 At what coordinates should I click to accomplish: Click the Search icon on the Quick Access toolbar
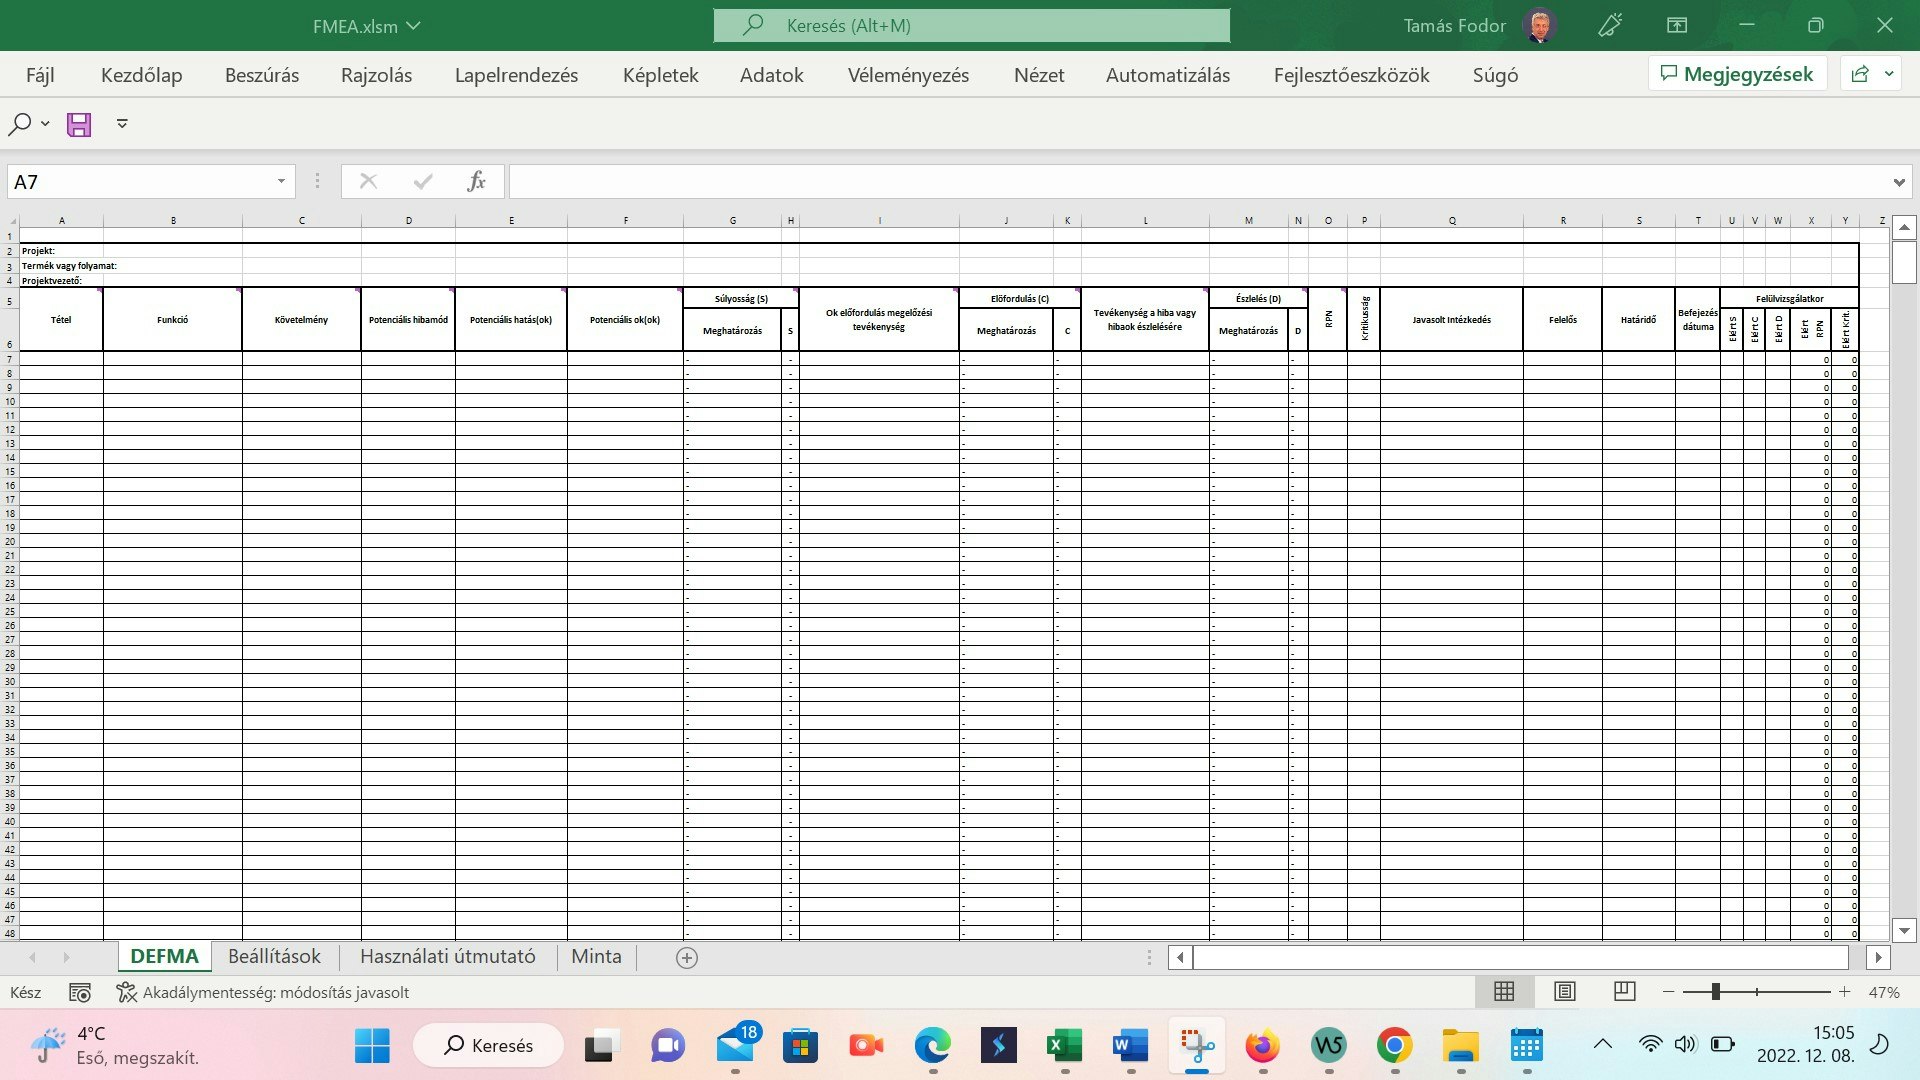(18, 124)
